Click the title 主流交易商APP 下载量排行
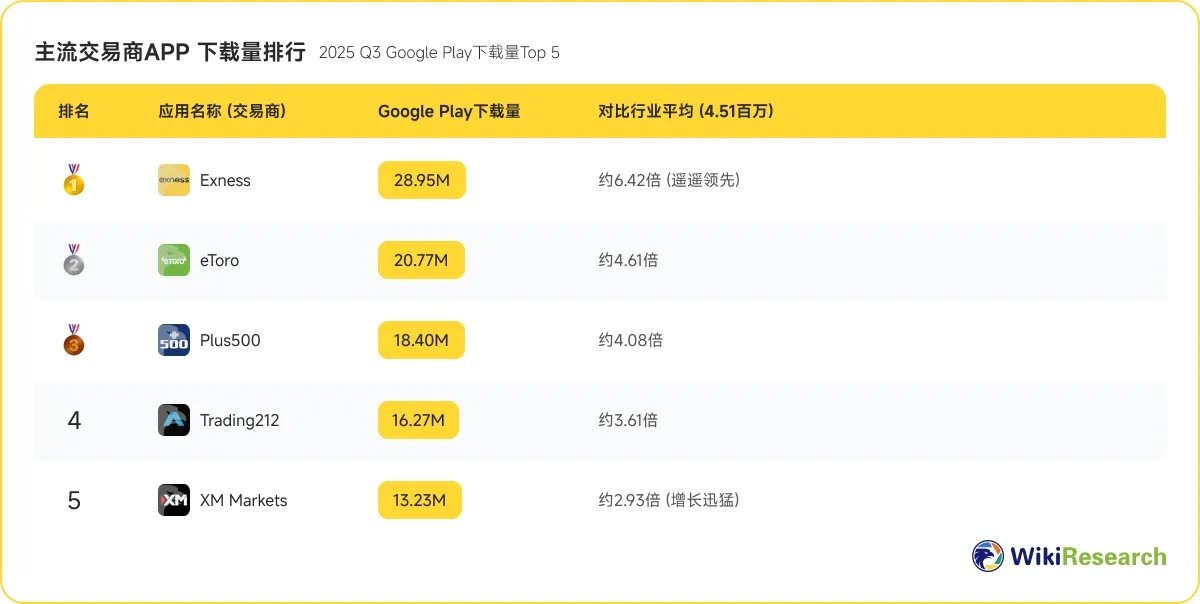1200x604 pixels. pyautogui.click(x=170, y=52)
